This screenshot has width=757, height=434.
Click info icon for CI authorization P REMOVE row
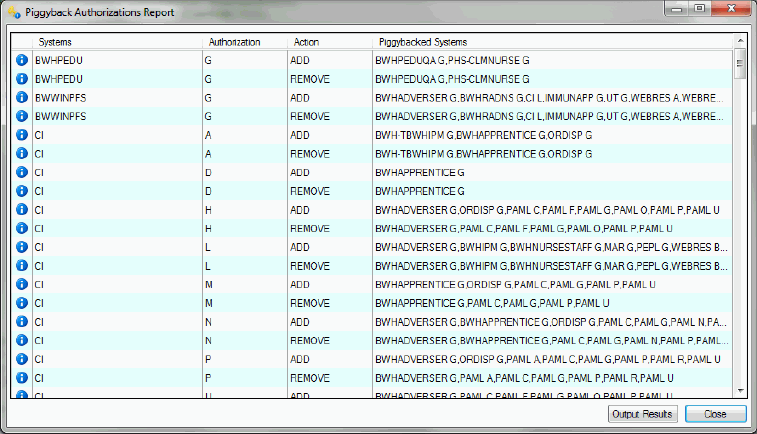click(x=21, y=378)
